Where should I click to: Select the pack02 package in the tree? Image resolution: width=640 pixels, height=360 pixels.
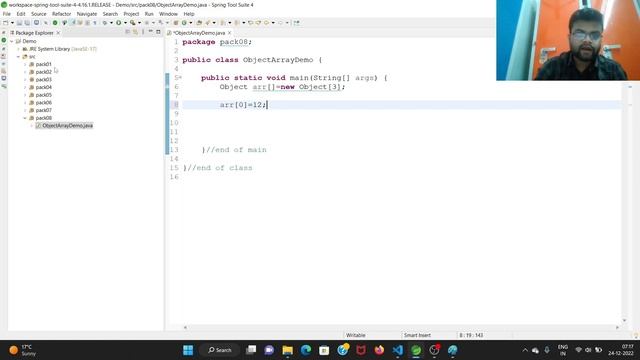(44, 72)
